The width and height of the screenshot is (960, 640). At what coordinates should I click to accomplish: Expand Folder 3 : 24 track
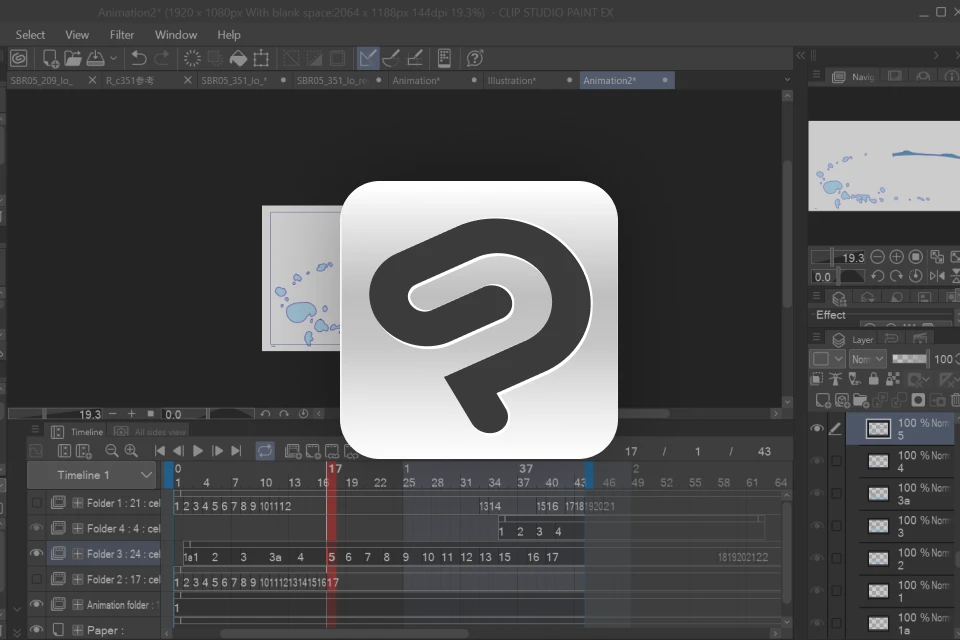pos(78,554)
